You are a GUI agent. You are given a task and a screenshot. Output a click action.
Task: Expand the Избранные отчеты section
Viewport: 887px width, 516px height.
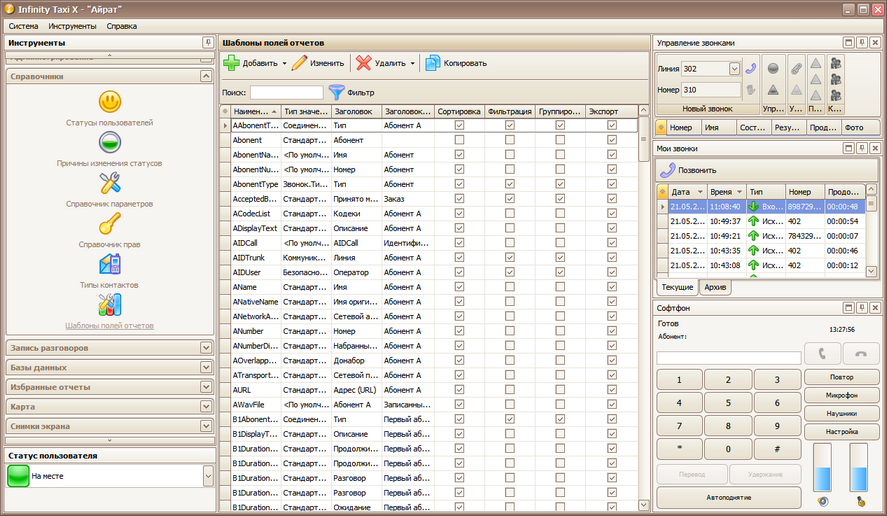206,387
